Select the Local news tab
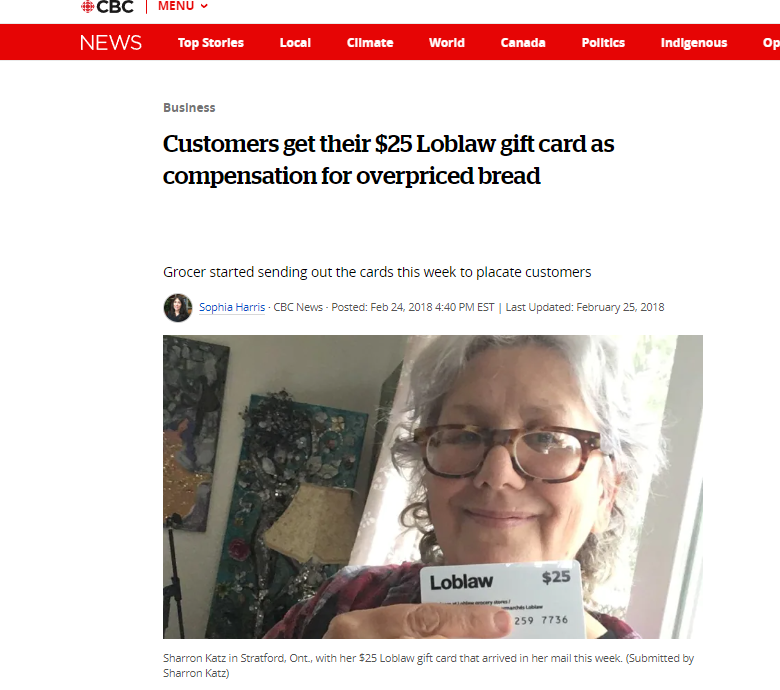The height and width of the screenshot is (690, 780). tap(295, 43)
